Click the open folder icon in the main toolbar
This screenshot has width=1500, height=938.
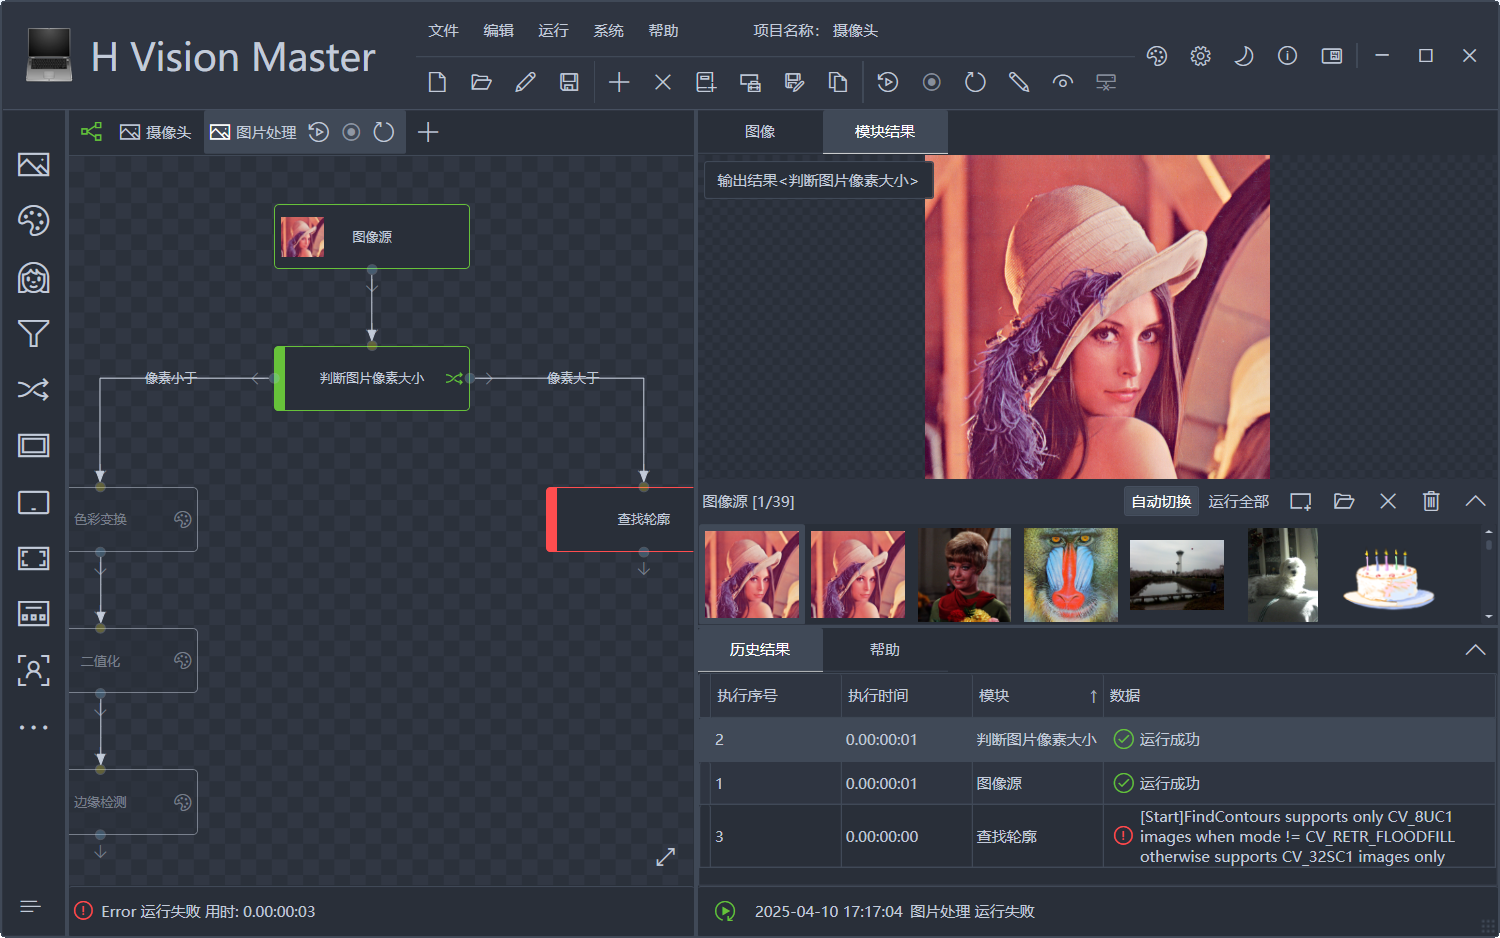click(481, 82)
